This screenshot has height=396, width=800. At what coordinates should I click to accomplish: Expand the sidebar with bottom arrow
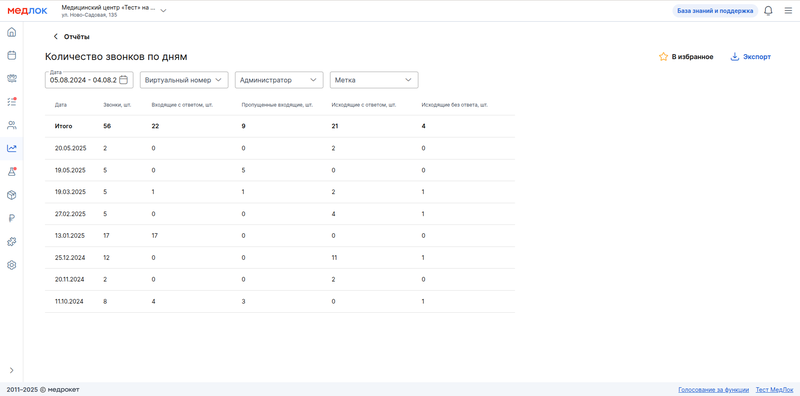pos(11,370)
